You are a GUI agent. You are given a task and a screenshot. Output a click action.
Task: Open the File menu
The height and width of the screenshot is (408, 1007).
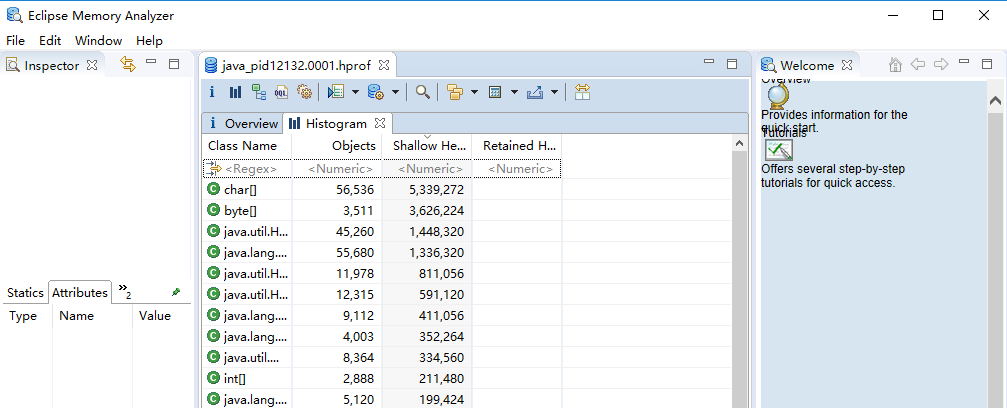point(15,40)
